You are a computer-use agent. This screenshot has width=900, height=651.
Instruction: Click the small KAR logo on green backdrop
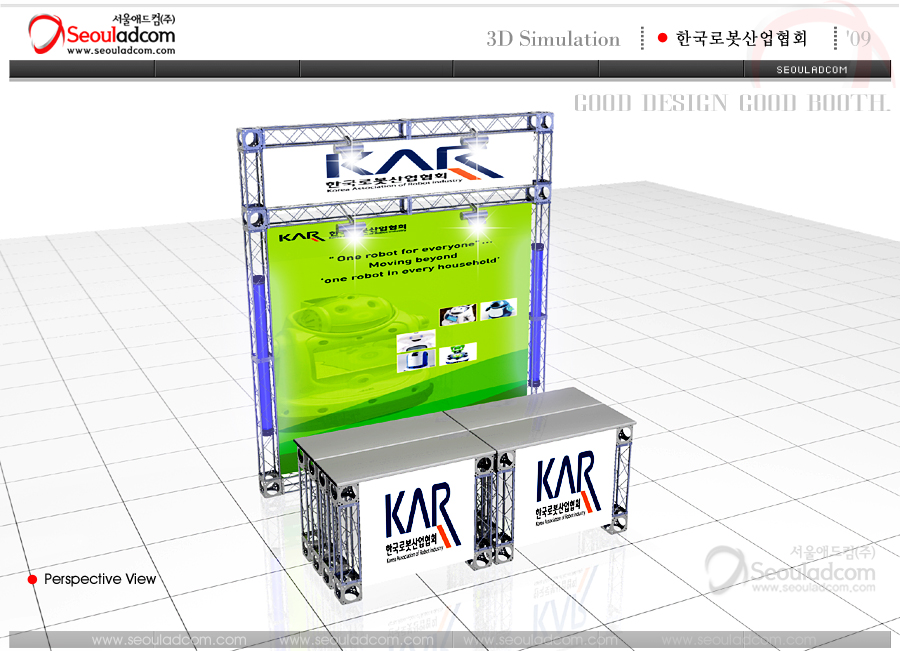point(299,237)
